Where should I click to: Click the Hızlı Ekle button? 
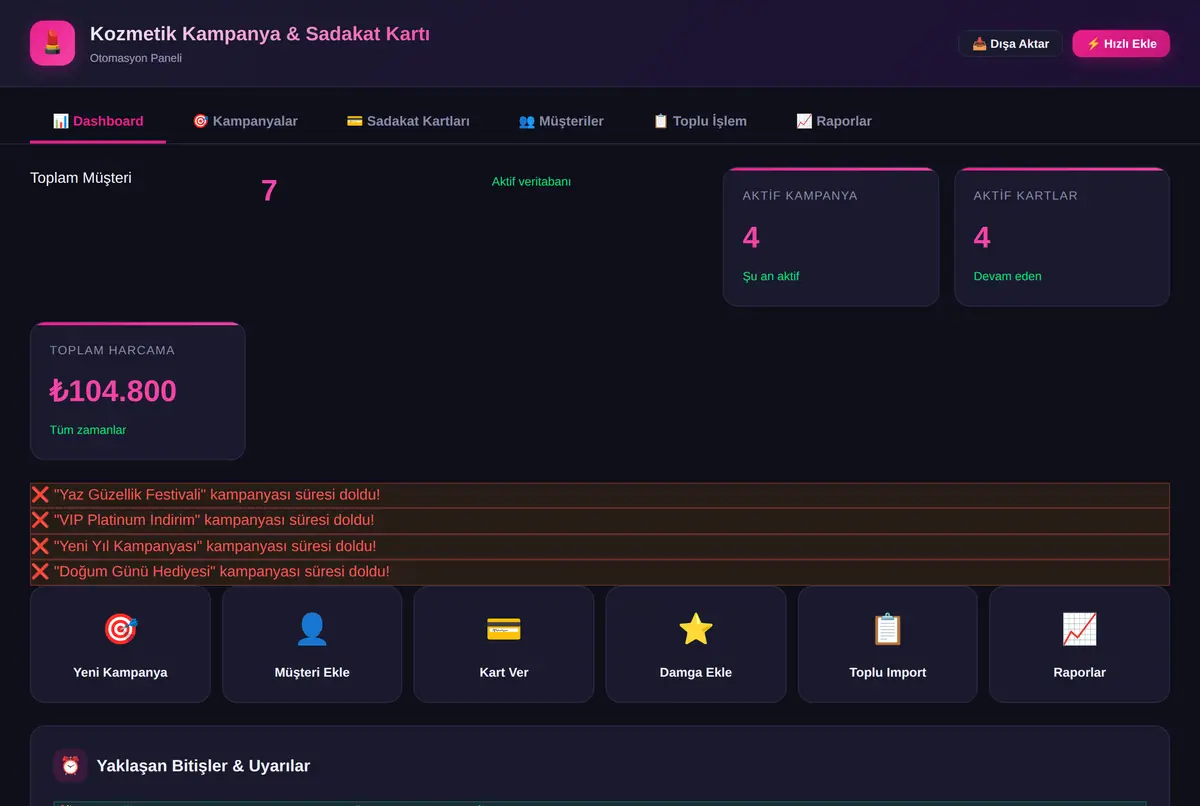pos(1121,44)
